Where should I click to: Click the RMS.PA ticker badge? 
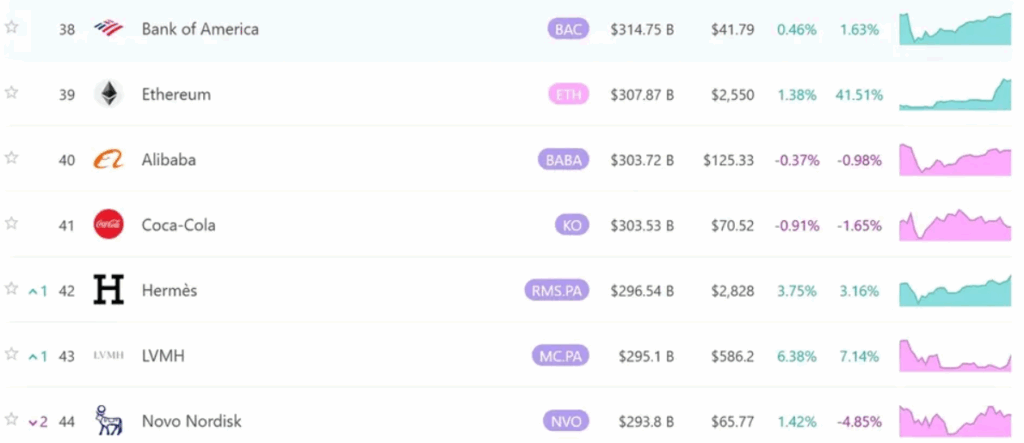tap(556, 291)
